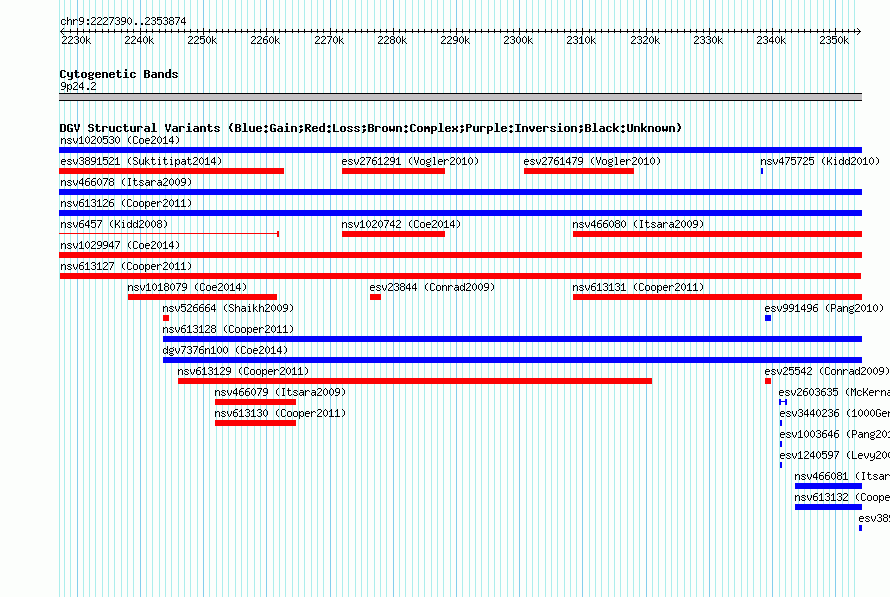Viewport: 890px width, 597px height.
Task: Select the nsv613131 (Cooper2011) label
Action: 638,287
